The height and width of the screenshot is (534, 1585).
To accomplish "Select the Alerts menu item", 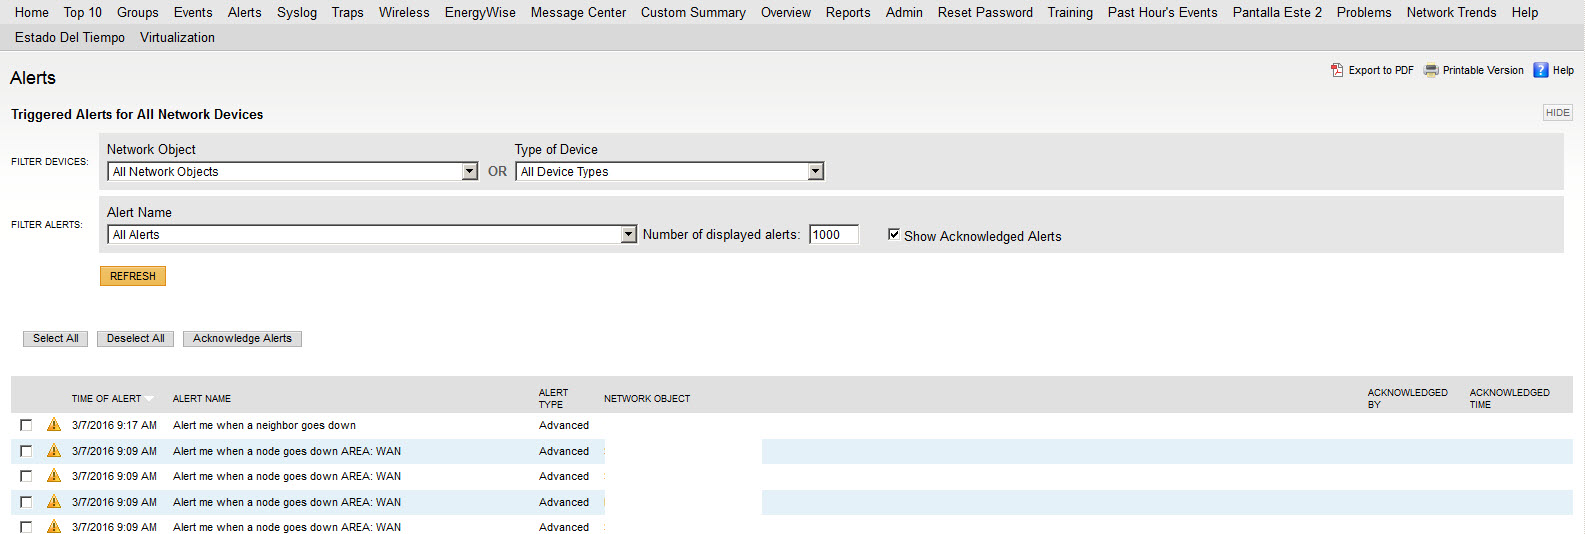I will 245,12.
